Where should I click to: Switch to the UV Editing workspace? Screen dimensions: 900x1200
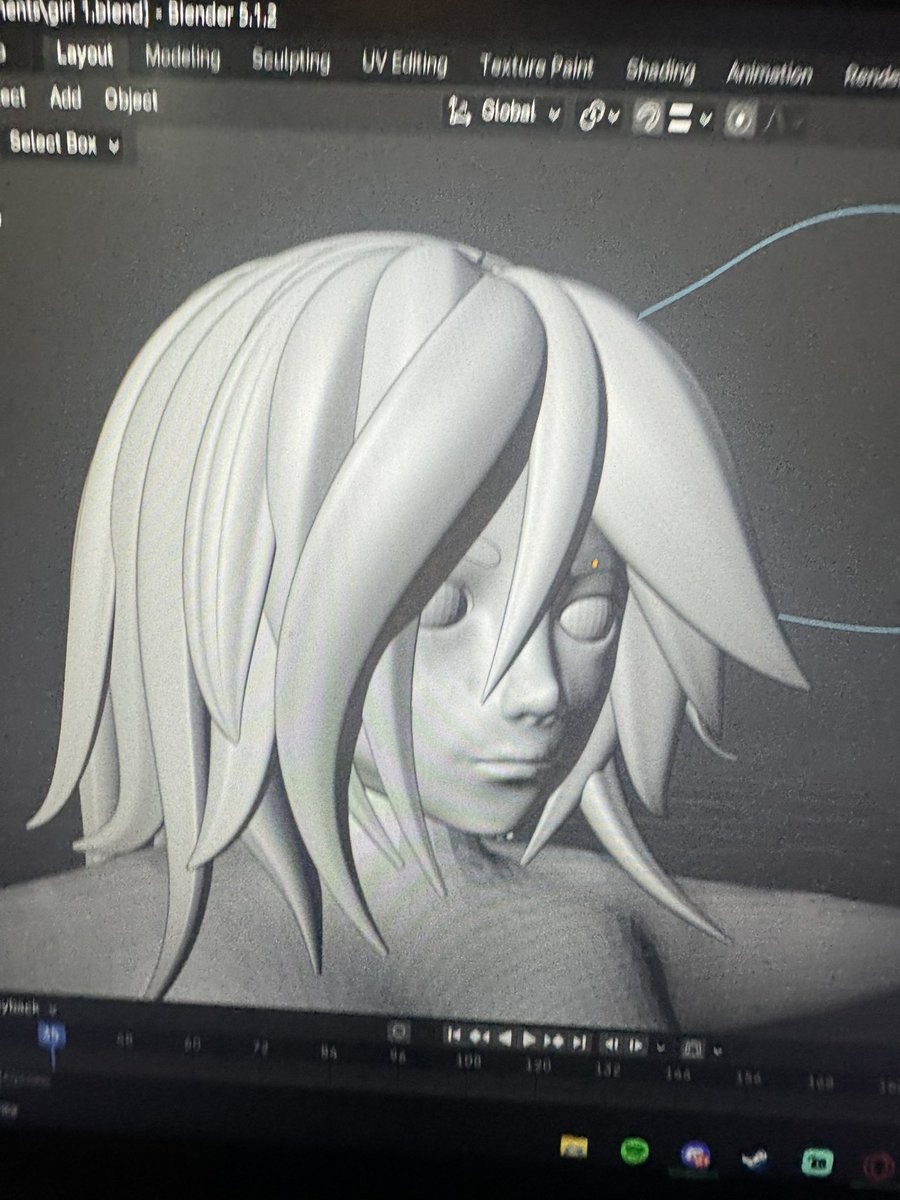404,64
